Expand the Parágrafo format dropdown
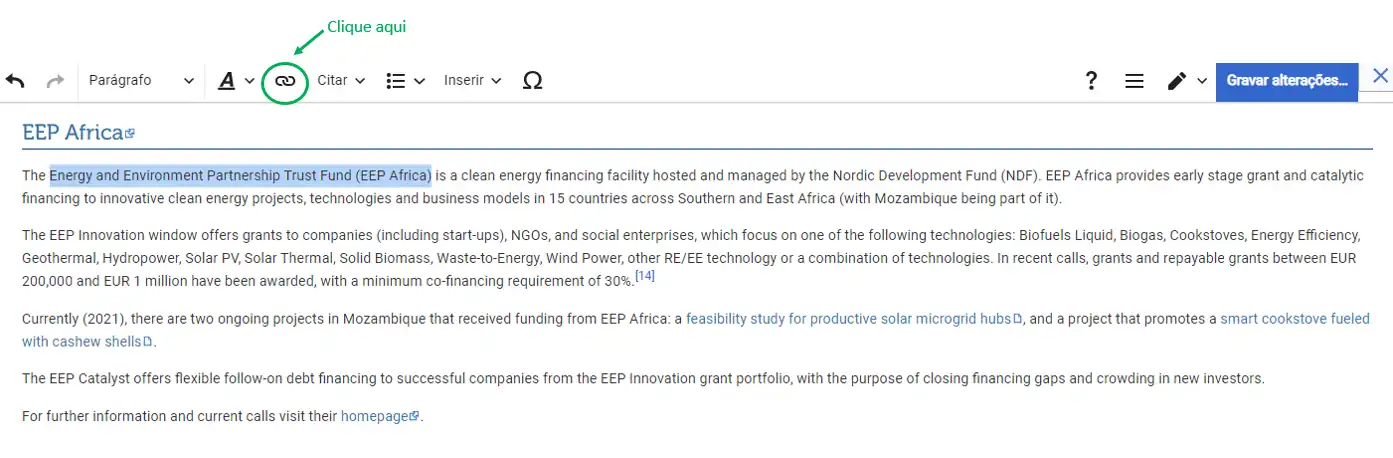 141,81
